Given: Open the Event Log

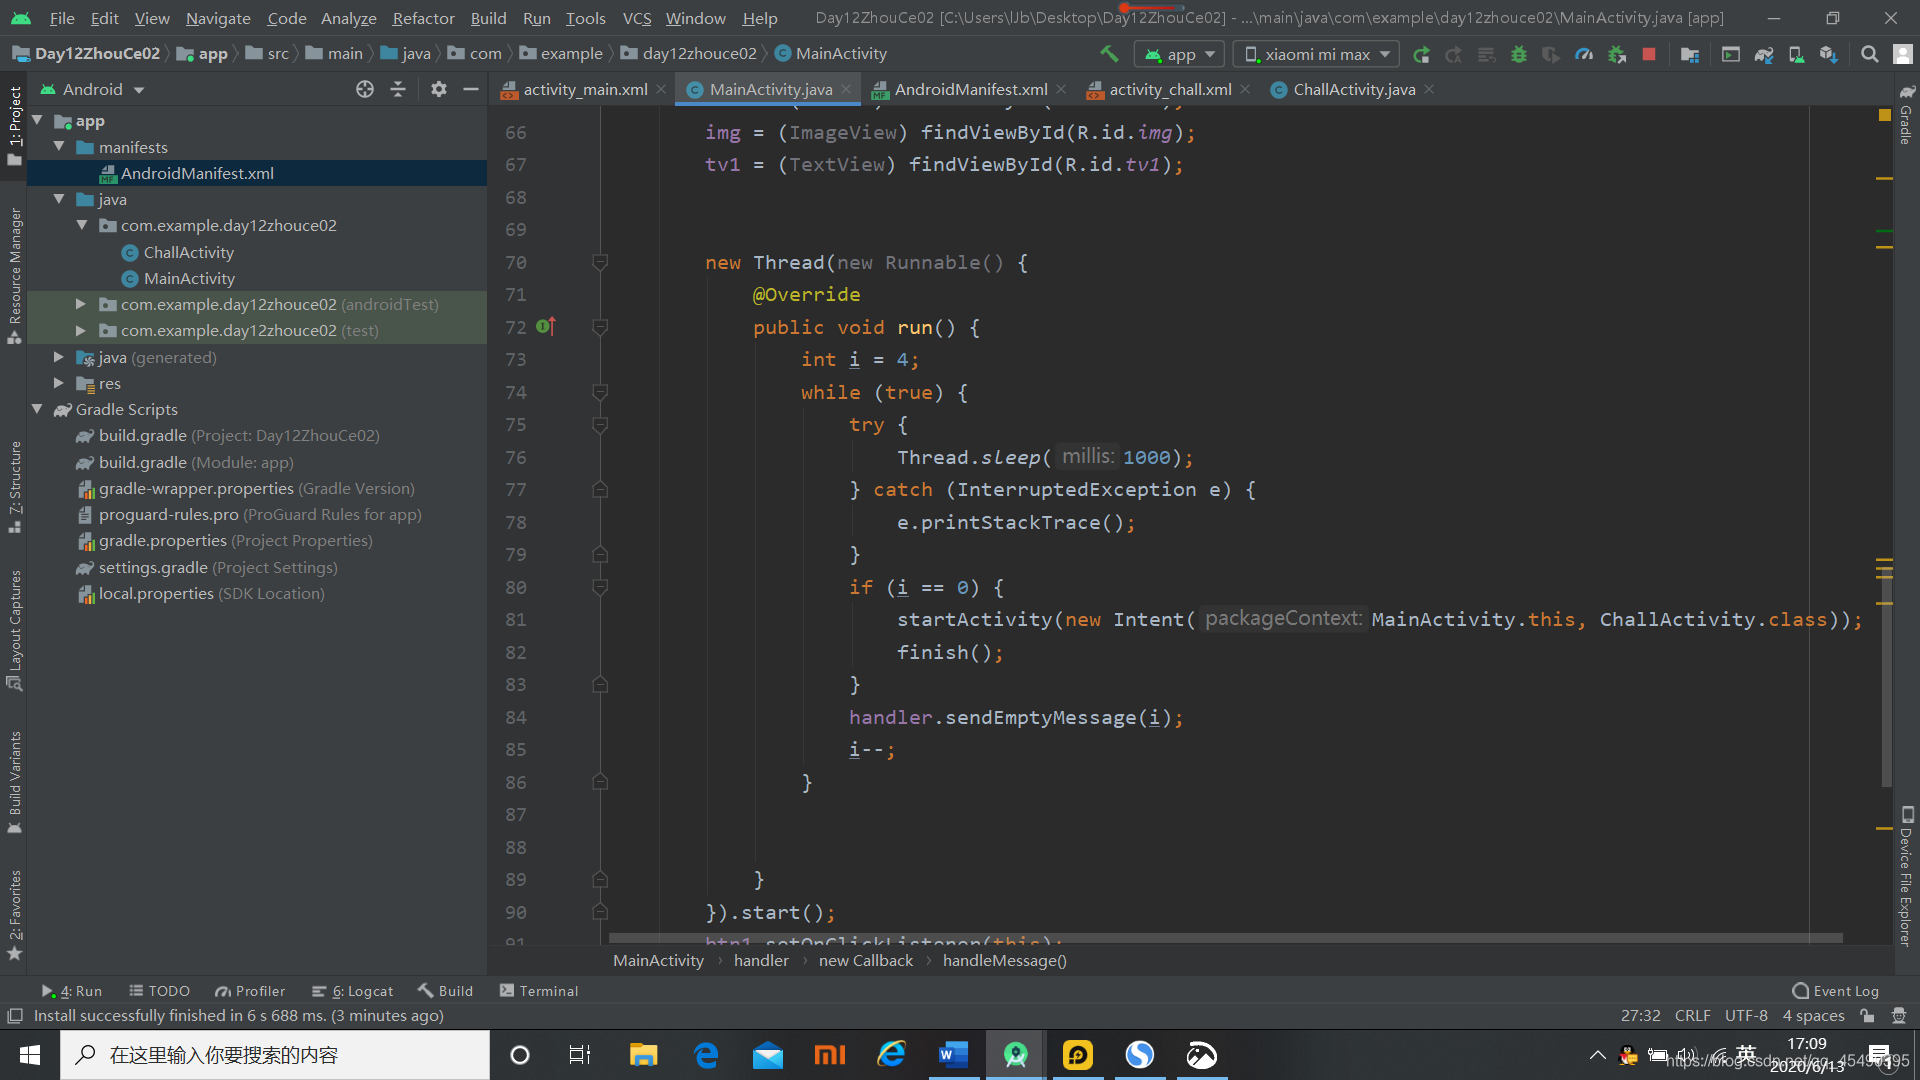Looking at the screenshot, I should pyautogui.click(x=1836, y=991).
